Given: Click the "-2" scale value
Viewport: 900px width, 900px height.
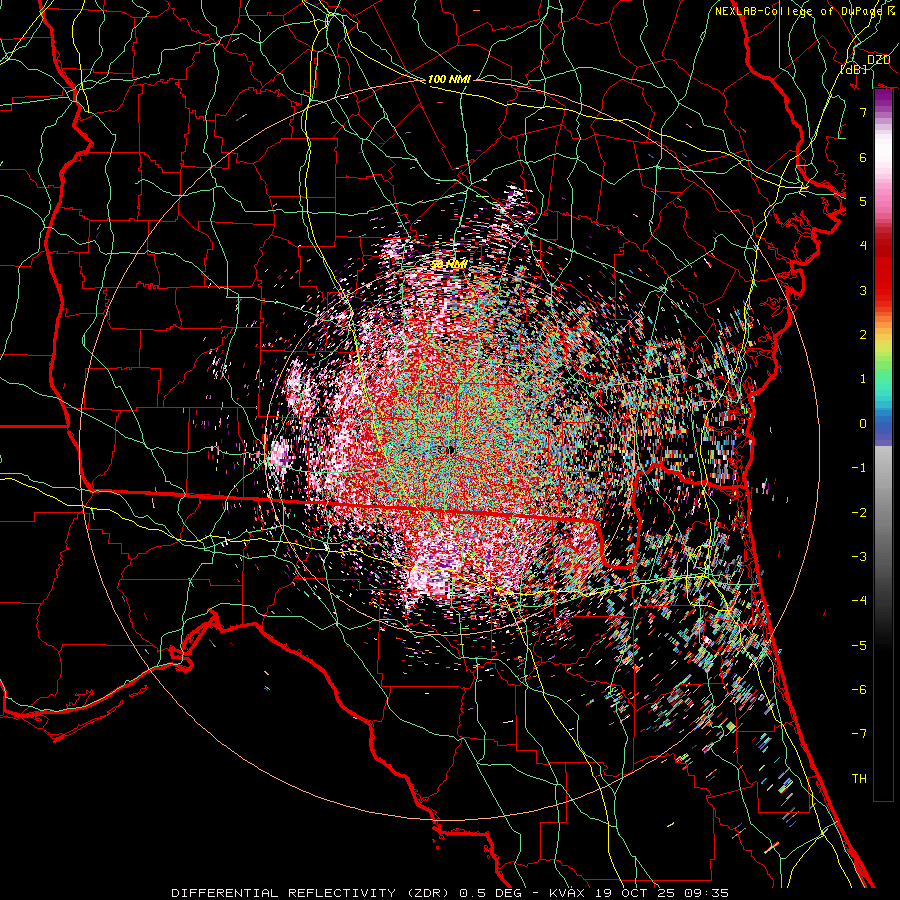Looking at the screenshot, I should [859, 513].
